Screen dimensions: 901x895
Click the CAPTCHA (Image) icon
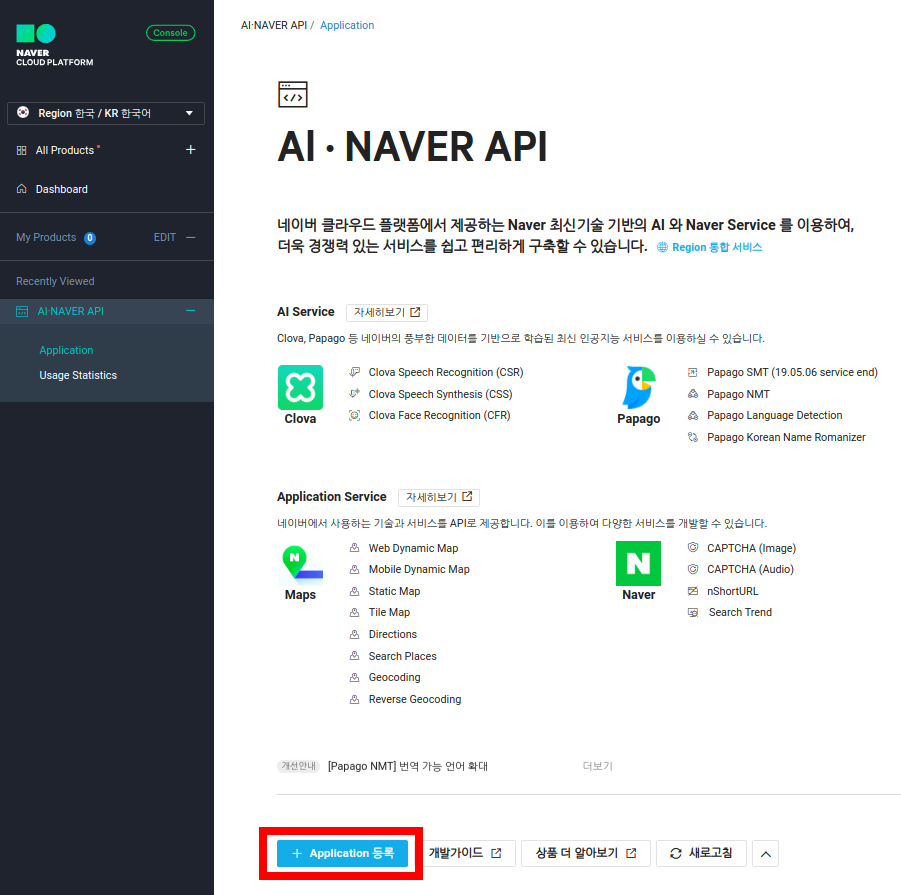coord(693,547)
